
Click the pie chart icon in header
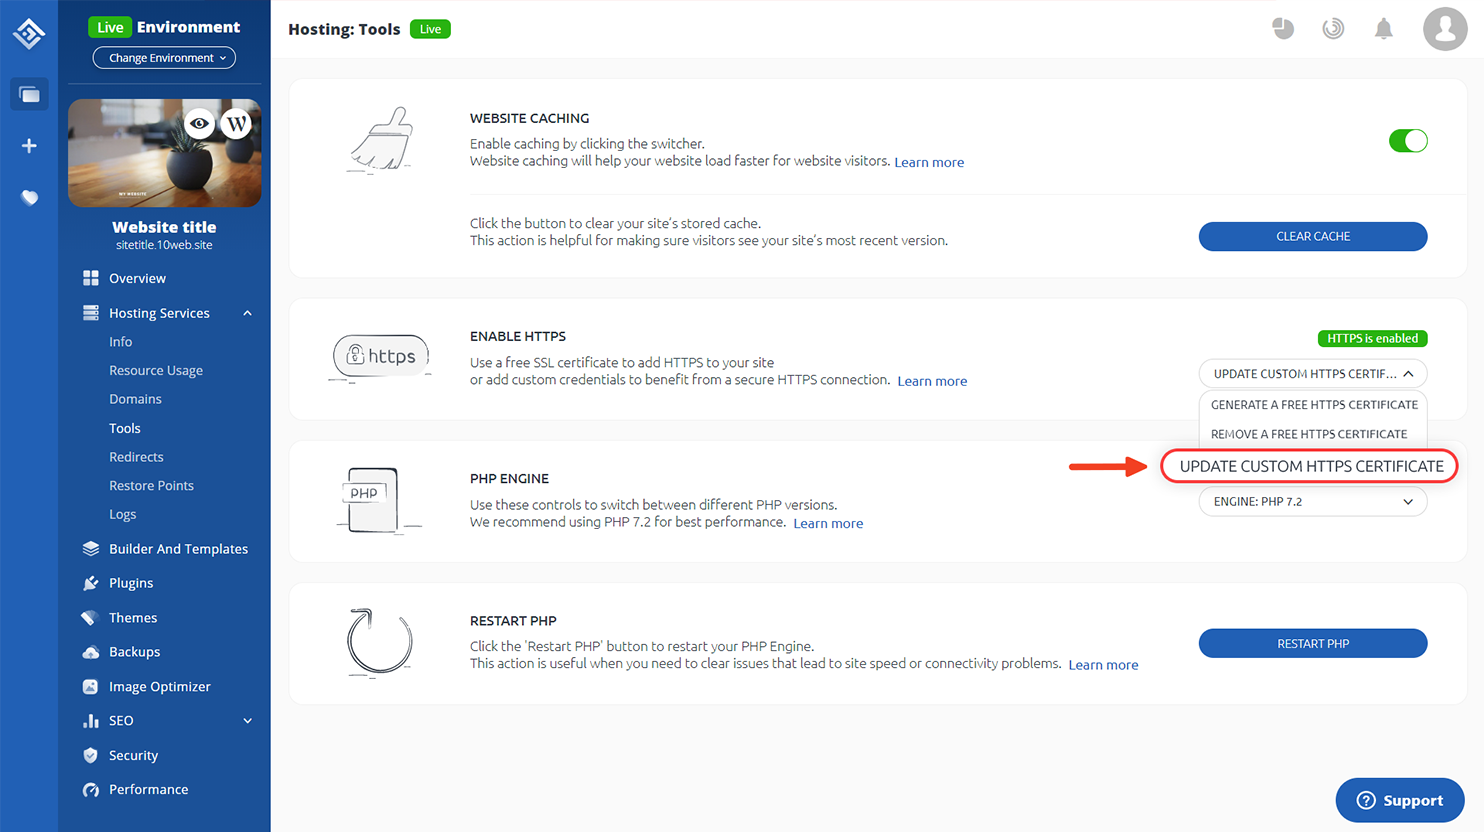pos(1283,29)
